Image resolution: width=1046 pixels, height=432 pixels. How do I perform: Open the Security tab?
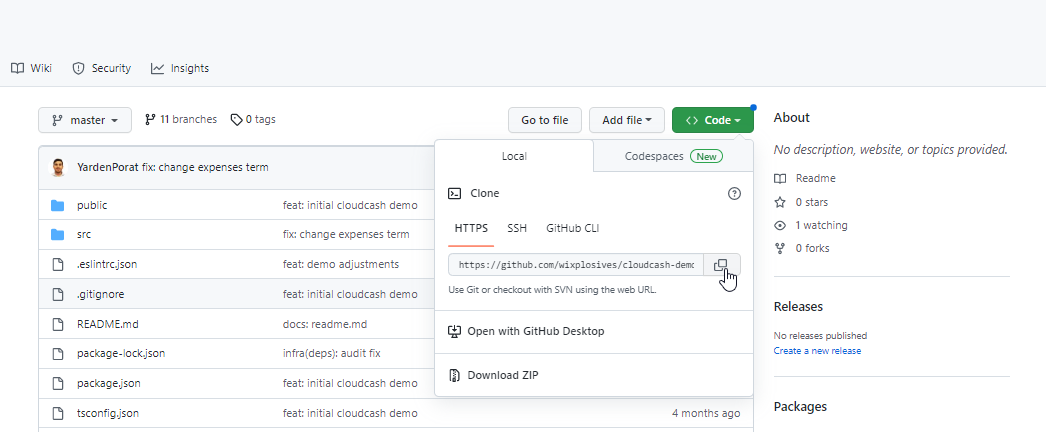click(101, 68)
